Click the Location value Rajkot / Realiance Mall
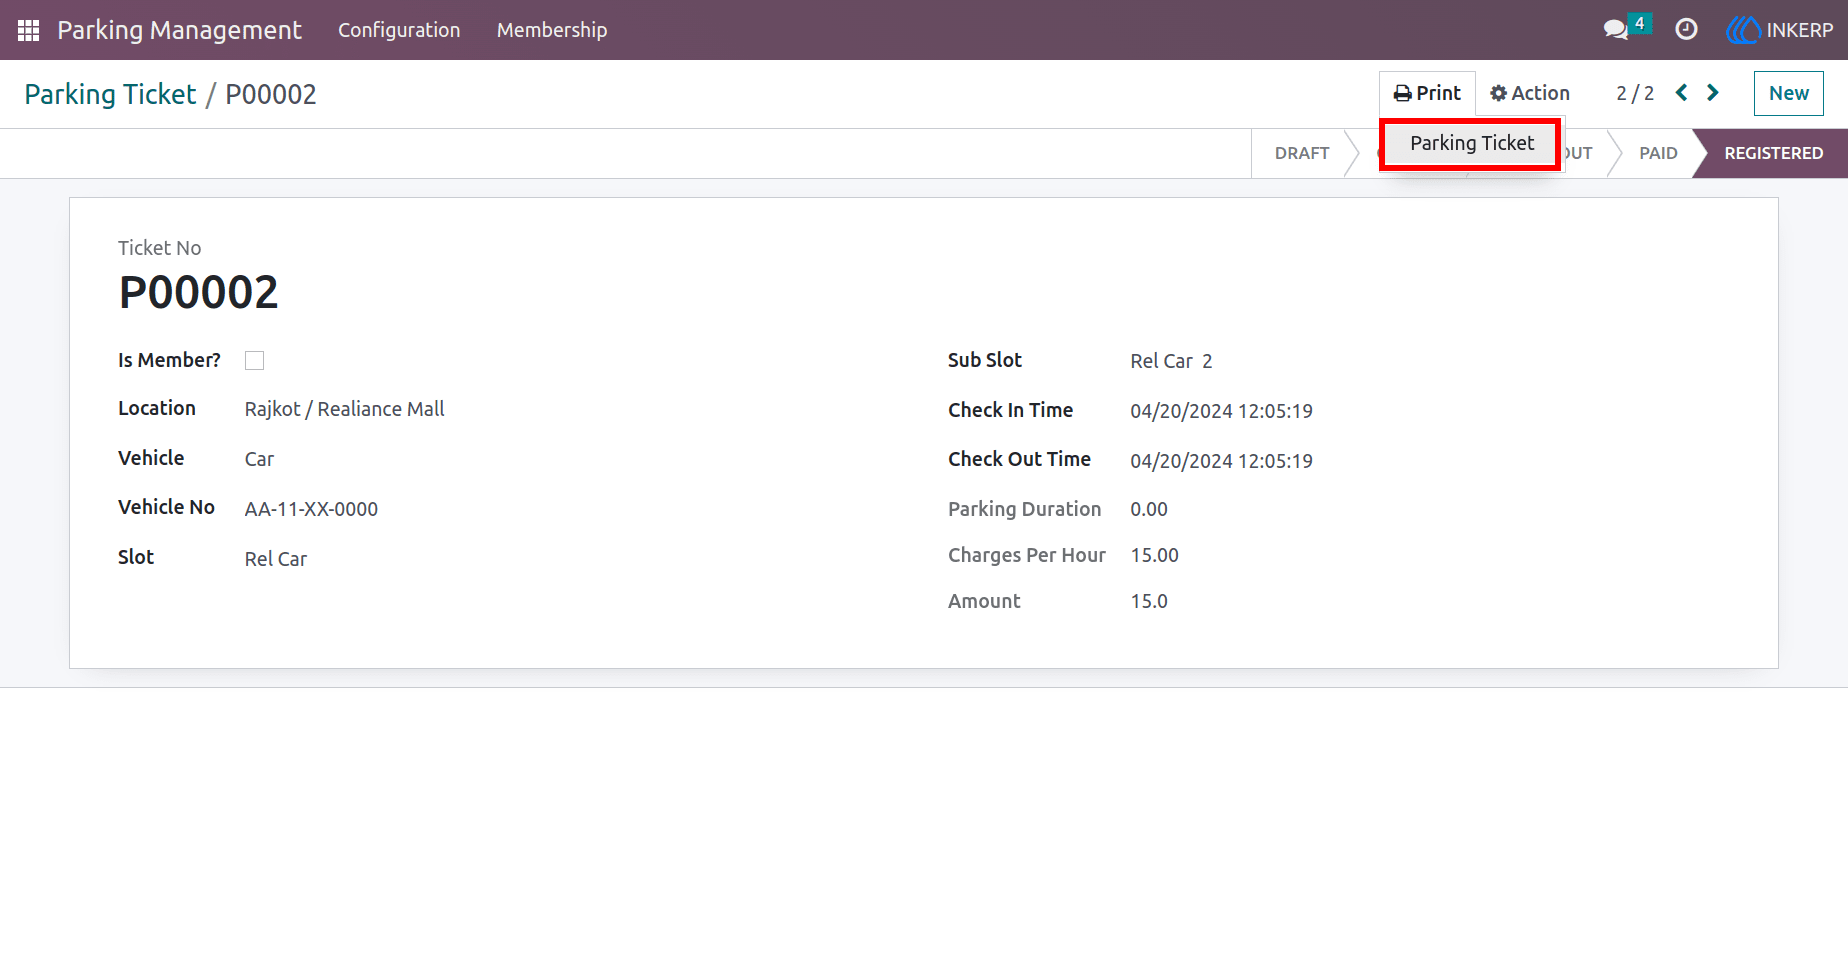 pyautogui.click(x=345, y=409)
